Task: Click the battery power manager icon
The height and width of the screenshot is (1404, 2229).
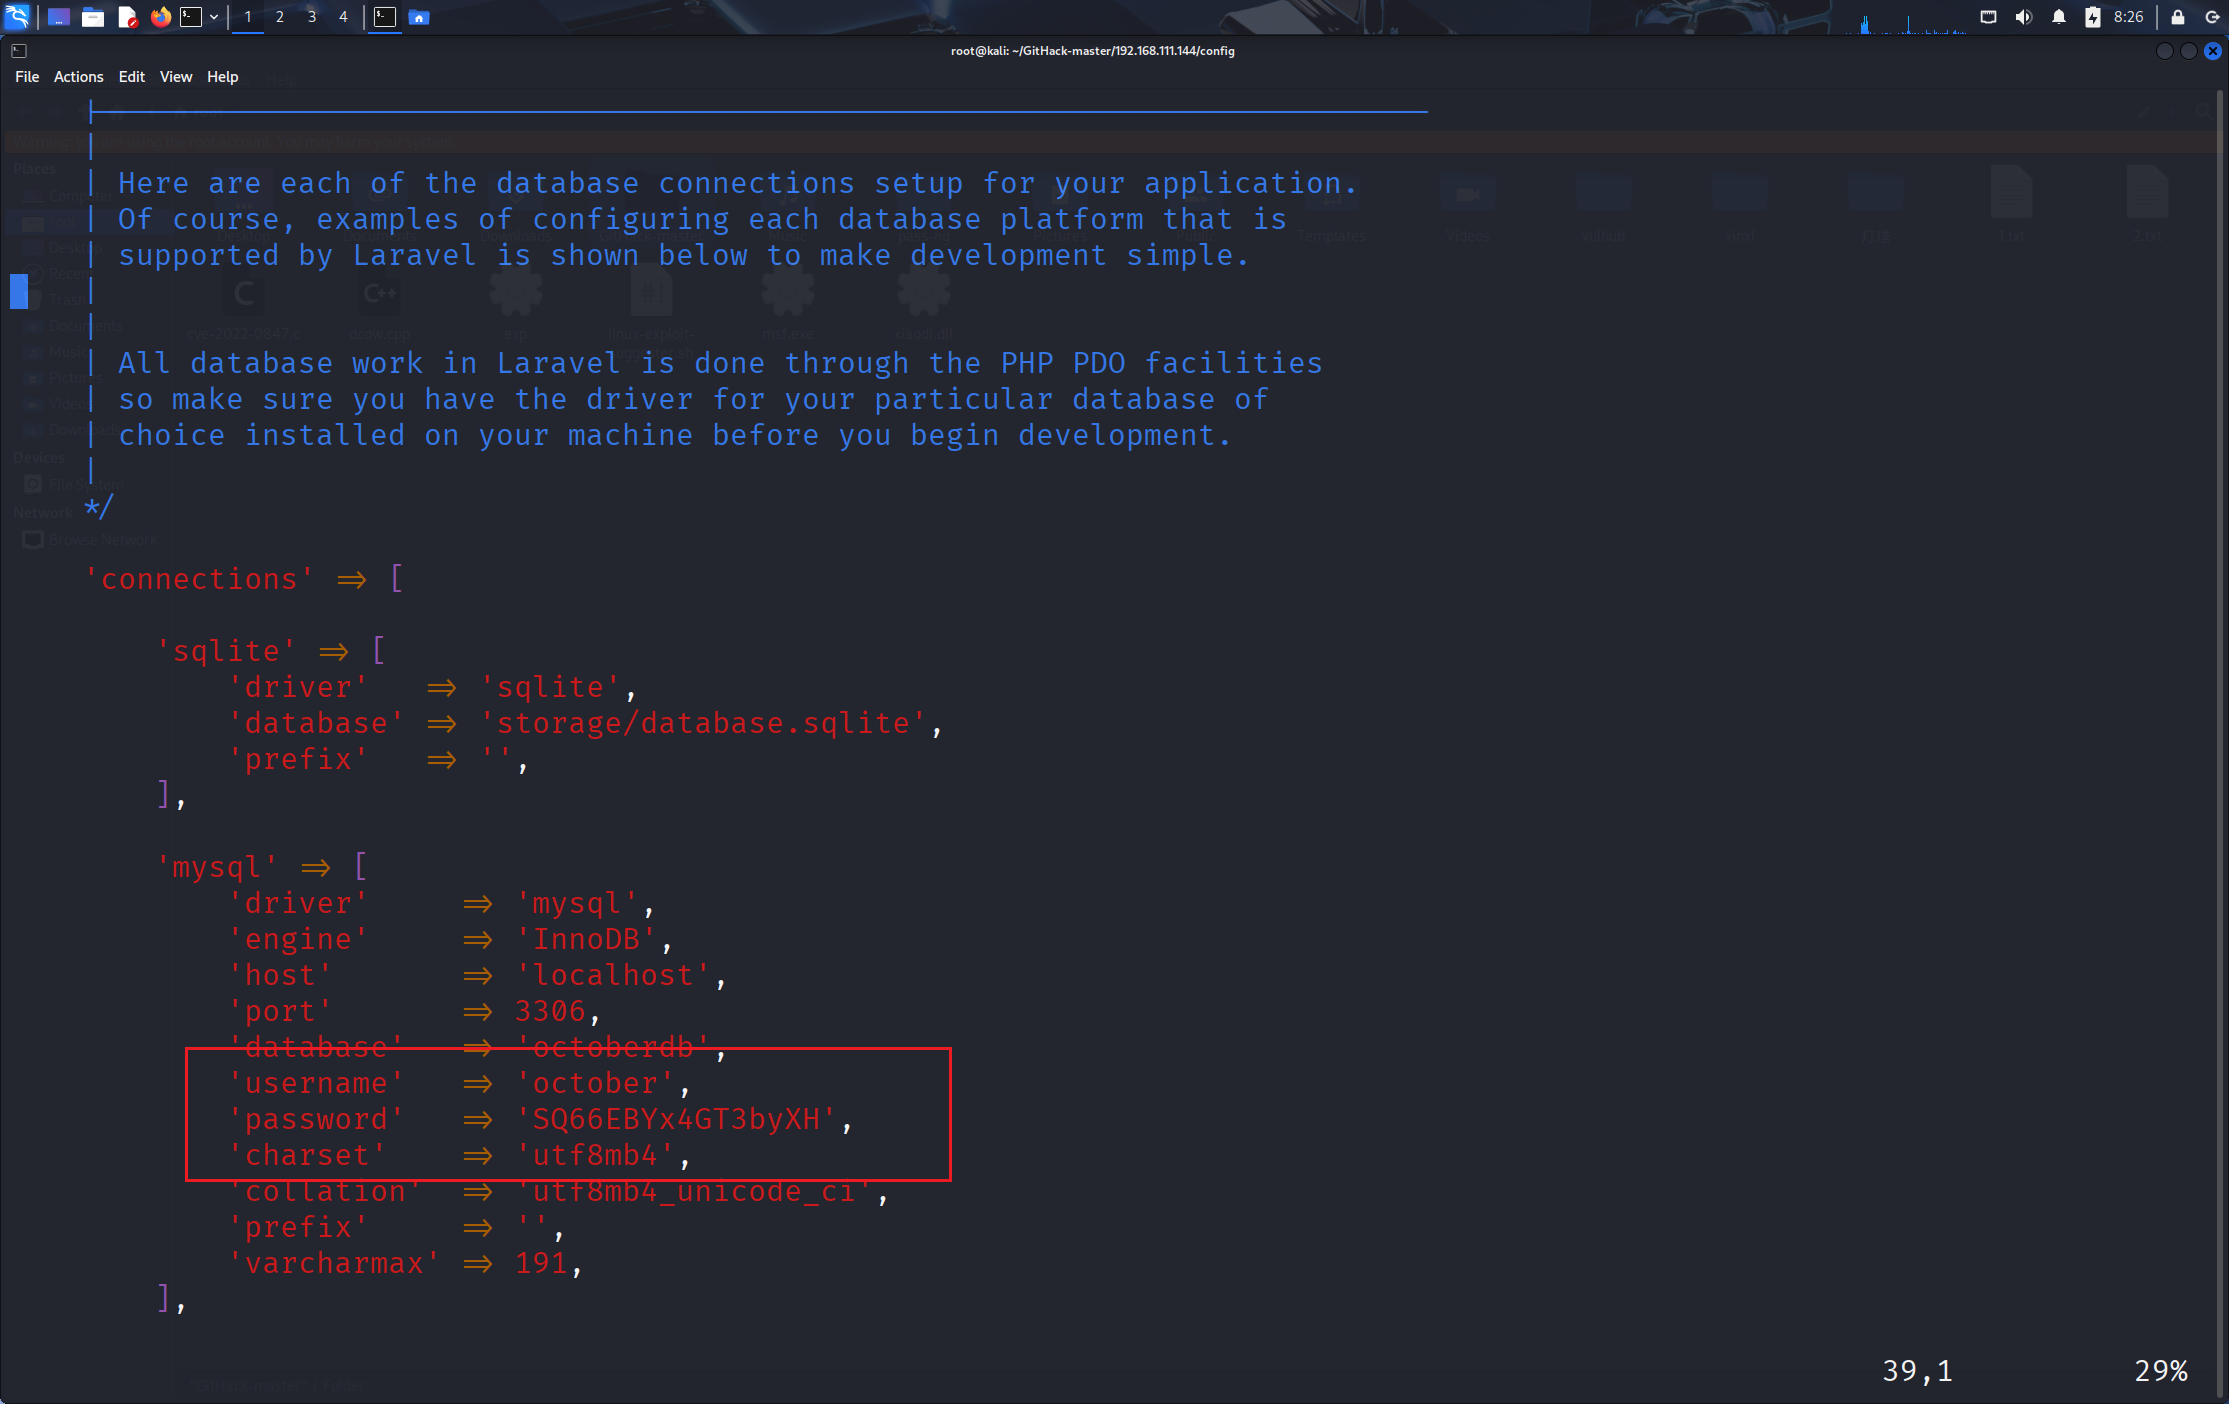Action: pyautogui.click(x=2092, y=17)
